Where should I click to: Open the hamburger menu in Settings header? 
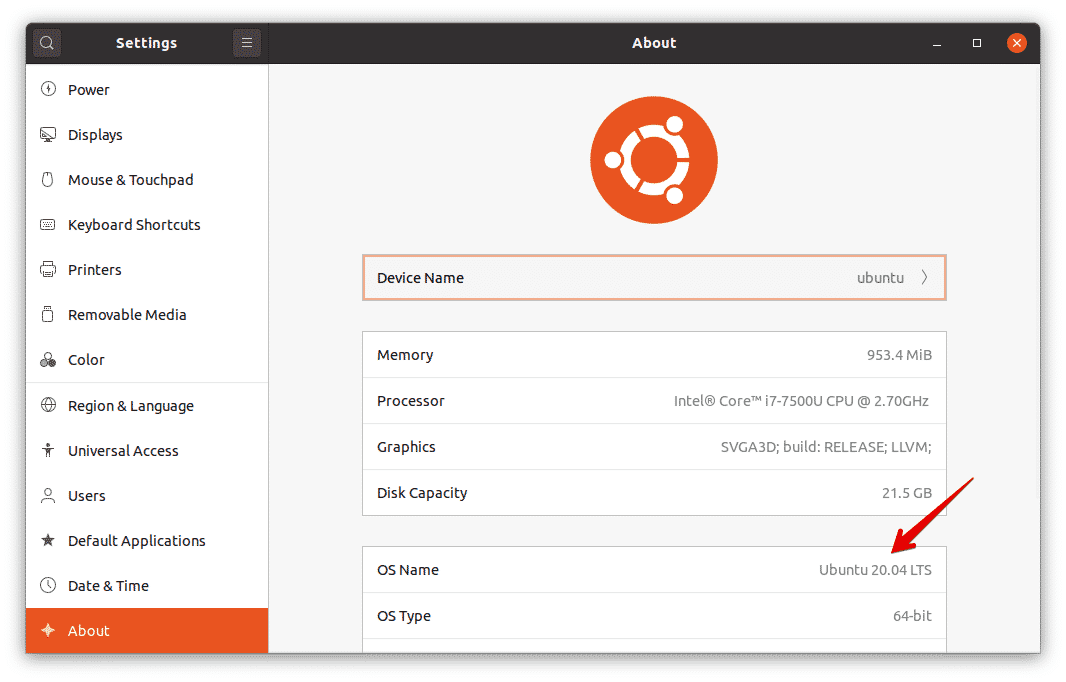pos(247,43)
